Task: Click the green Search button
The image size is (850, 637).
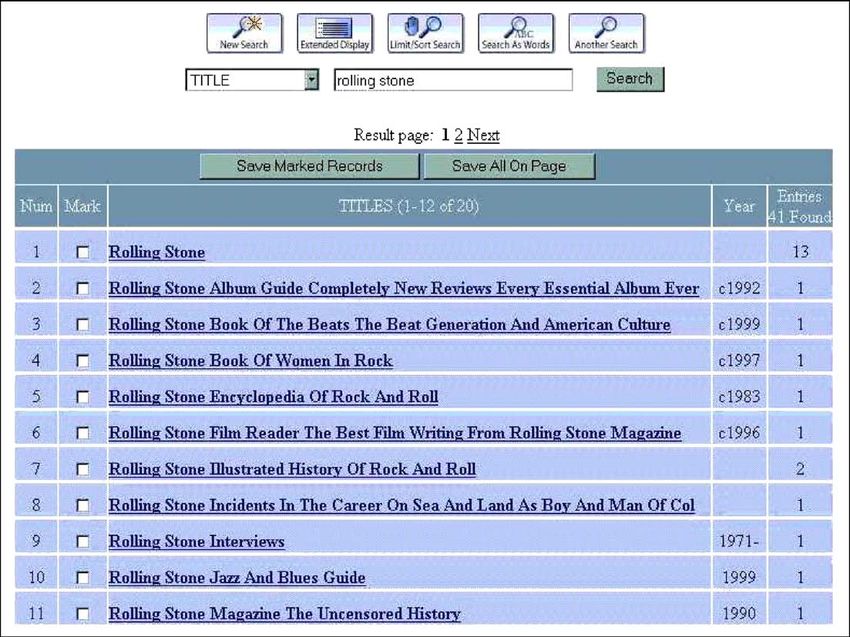Action: pyautogui.click(x=630, y=79)
